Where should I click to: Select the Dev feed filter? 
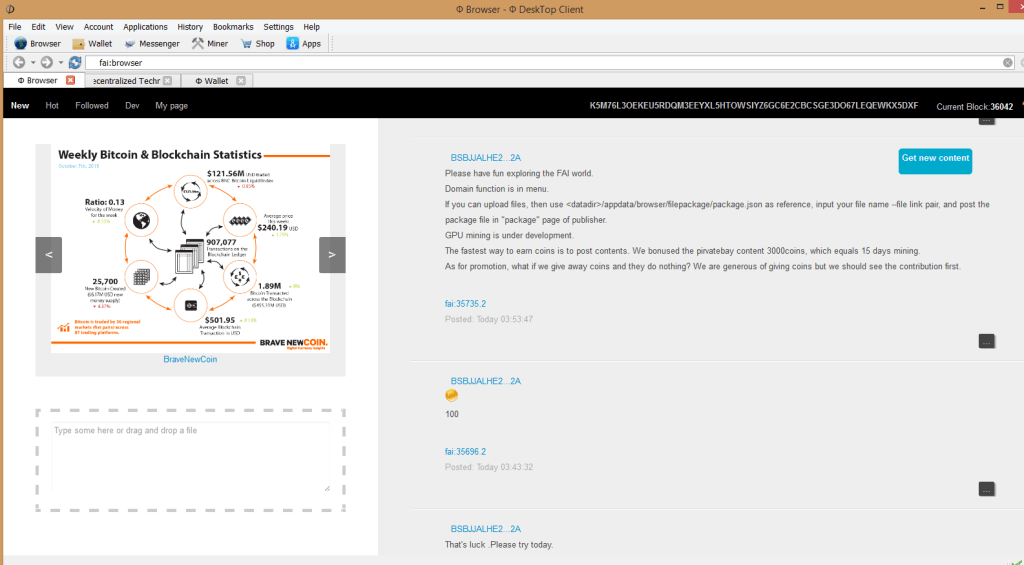(133, 105)
